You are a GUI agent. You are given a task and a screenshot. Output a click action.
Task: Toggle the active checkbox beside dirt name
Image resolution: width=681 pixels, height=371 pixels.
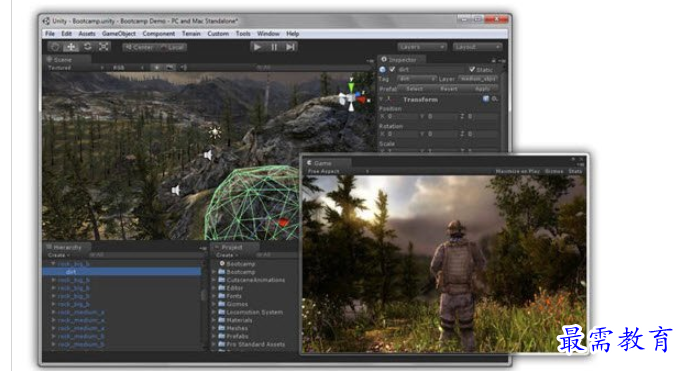click(x=392, y=69)
